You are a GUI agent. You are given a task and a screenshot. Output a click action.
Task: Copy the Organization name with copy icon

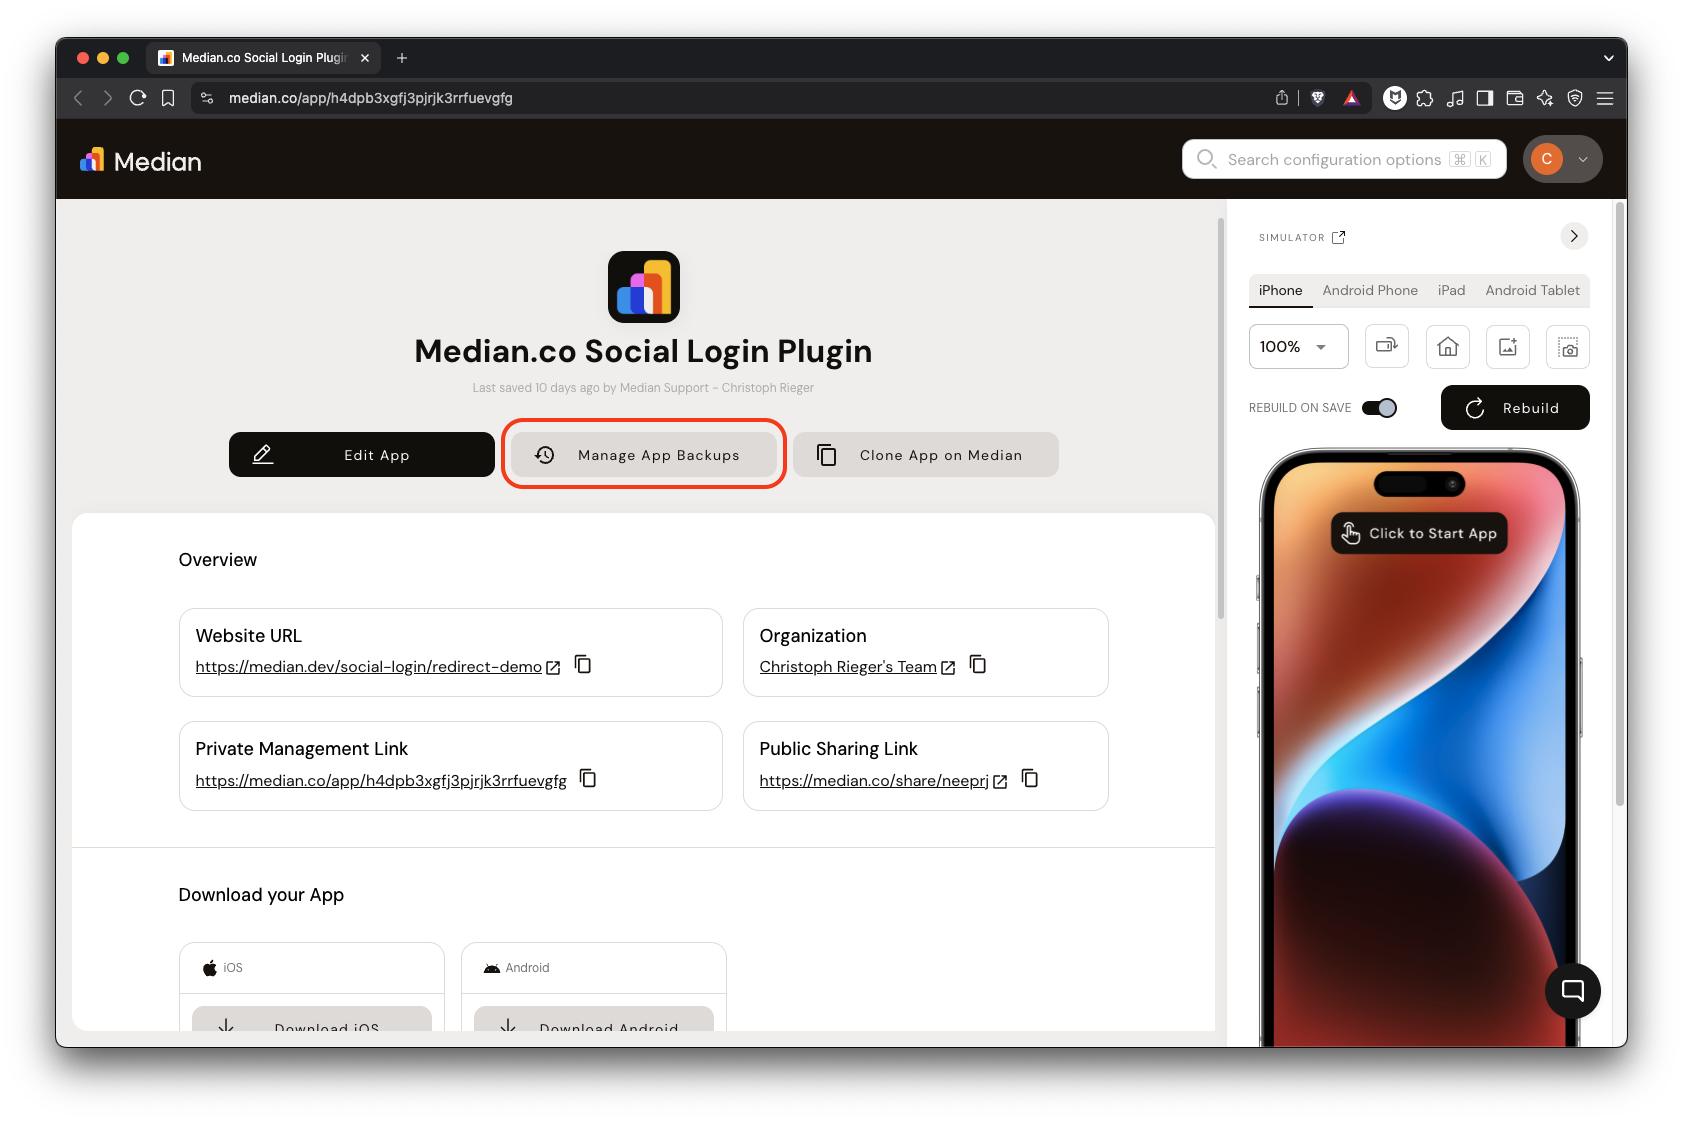coord(978,665)
